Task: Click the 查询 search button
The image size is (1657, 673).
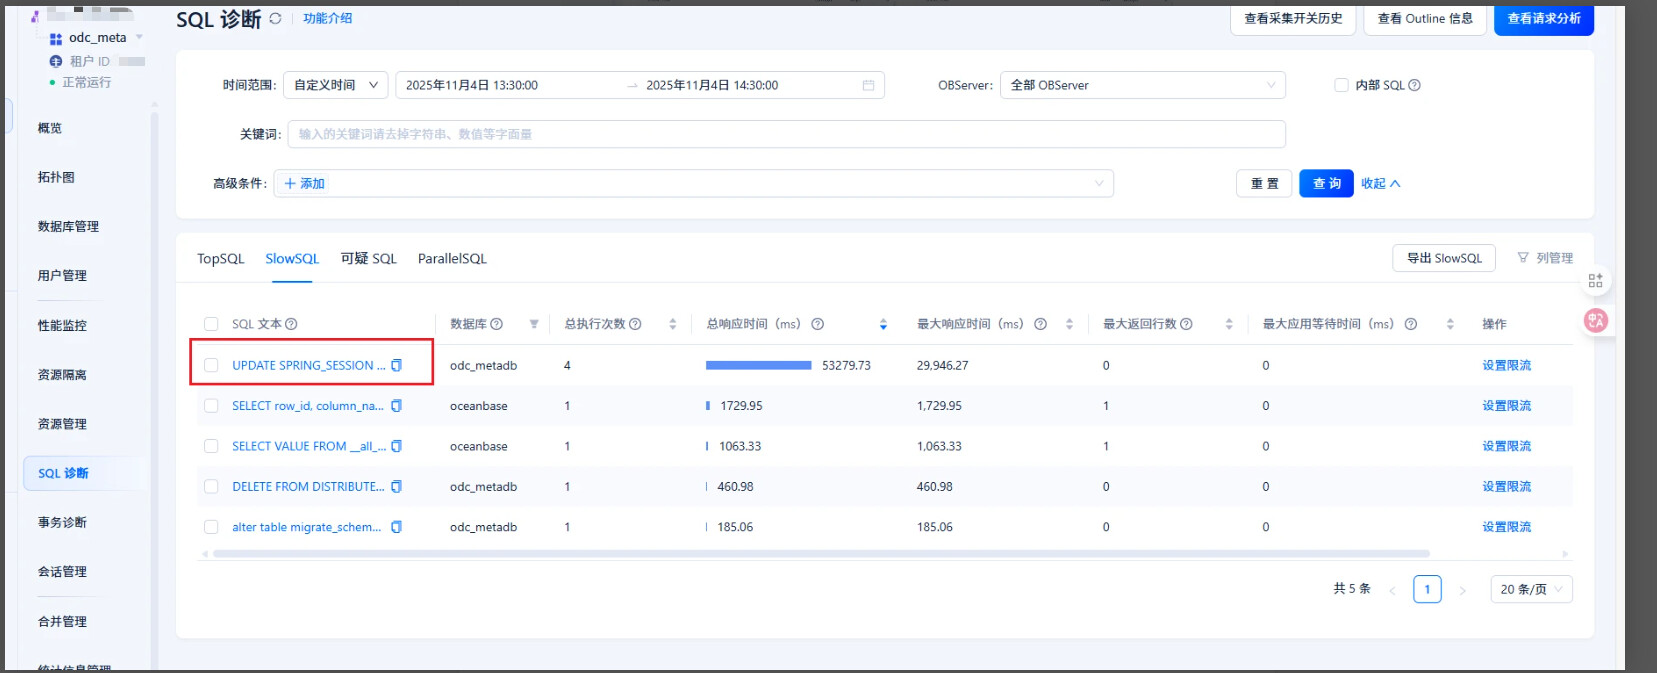Action: [1326, 184]
